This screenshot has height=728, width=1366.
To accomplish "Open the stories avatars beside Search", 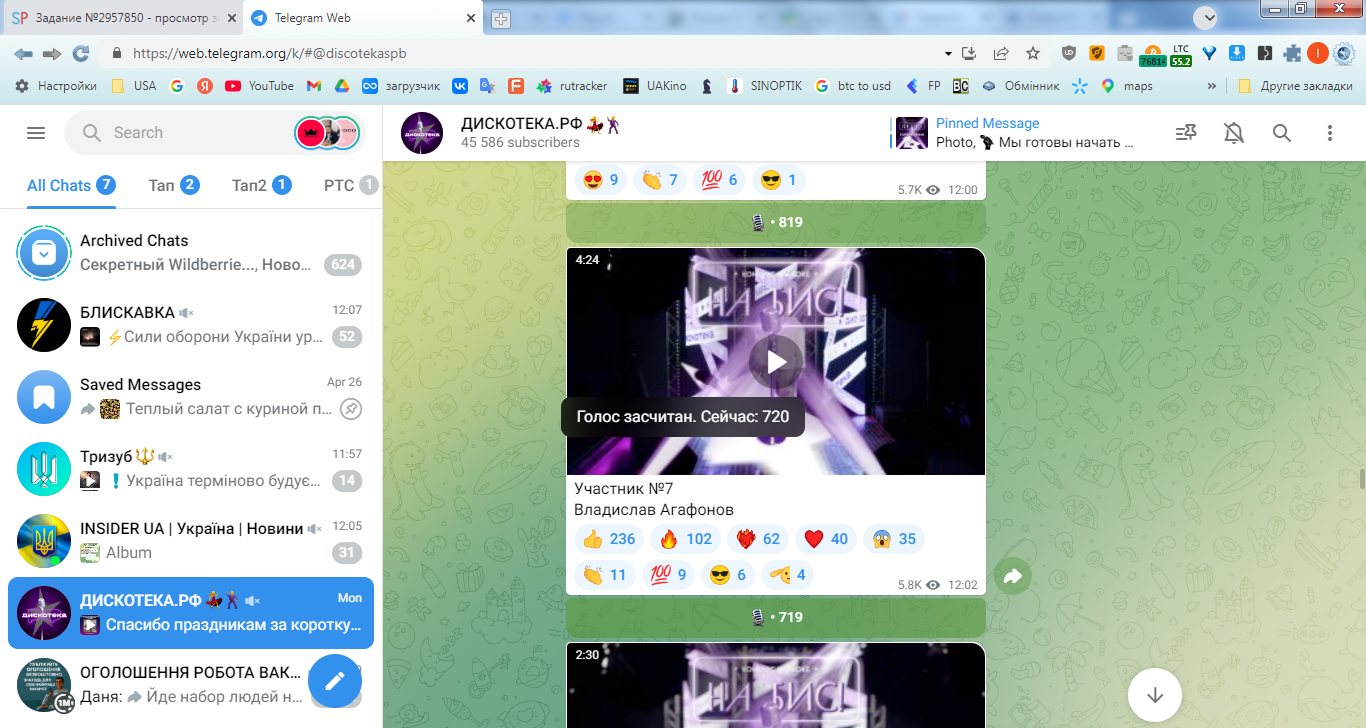I will 327,133.
